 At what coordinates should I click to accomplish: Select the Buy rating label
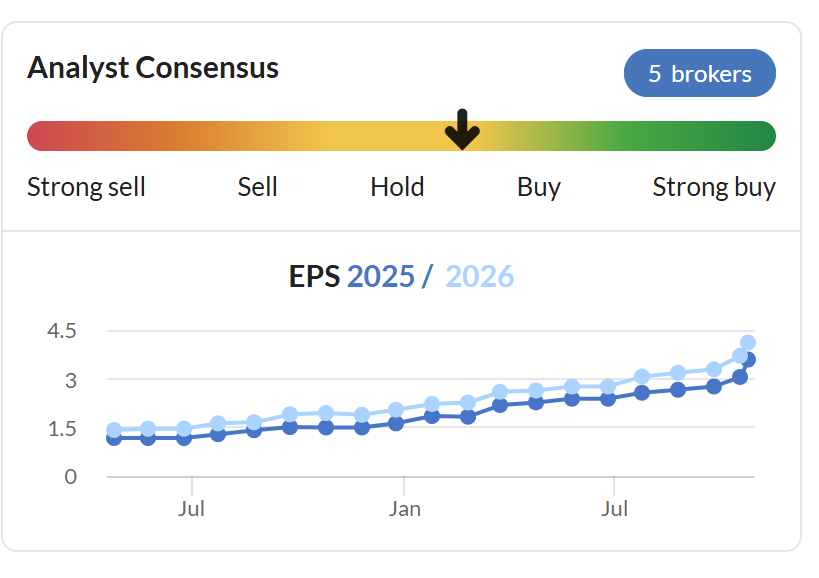coord(539,187)
